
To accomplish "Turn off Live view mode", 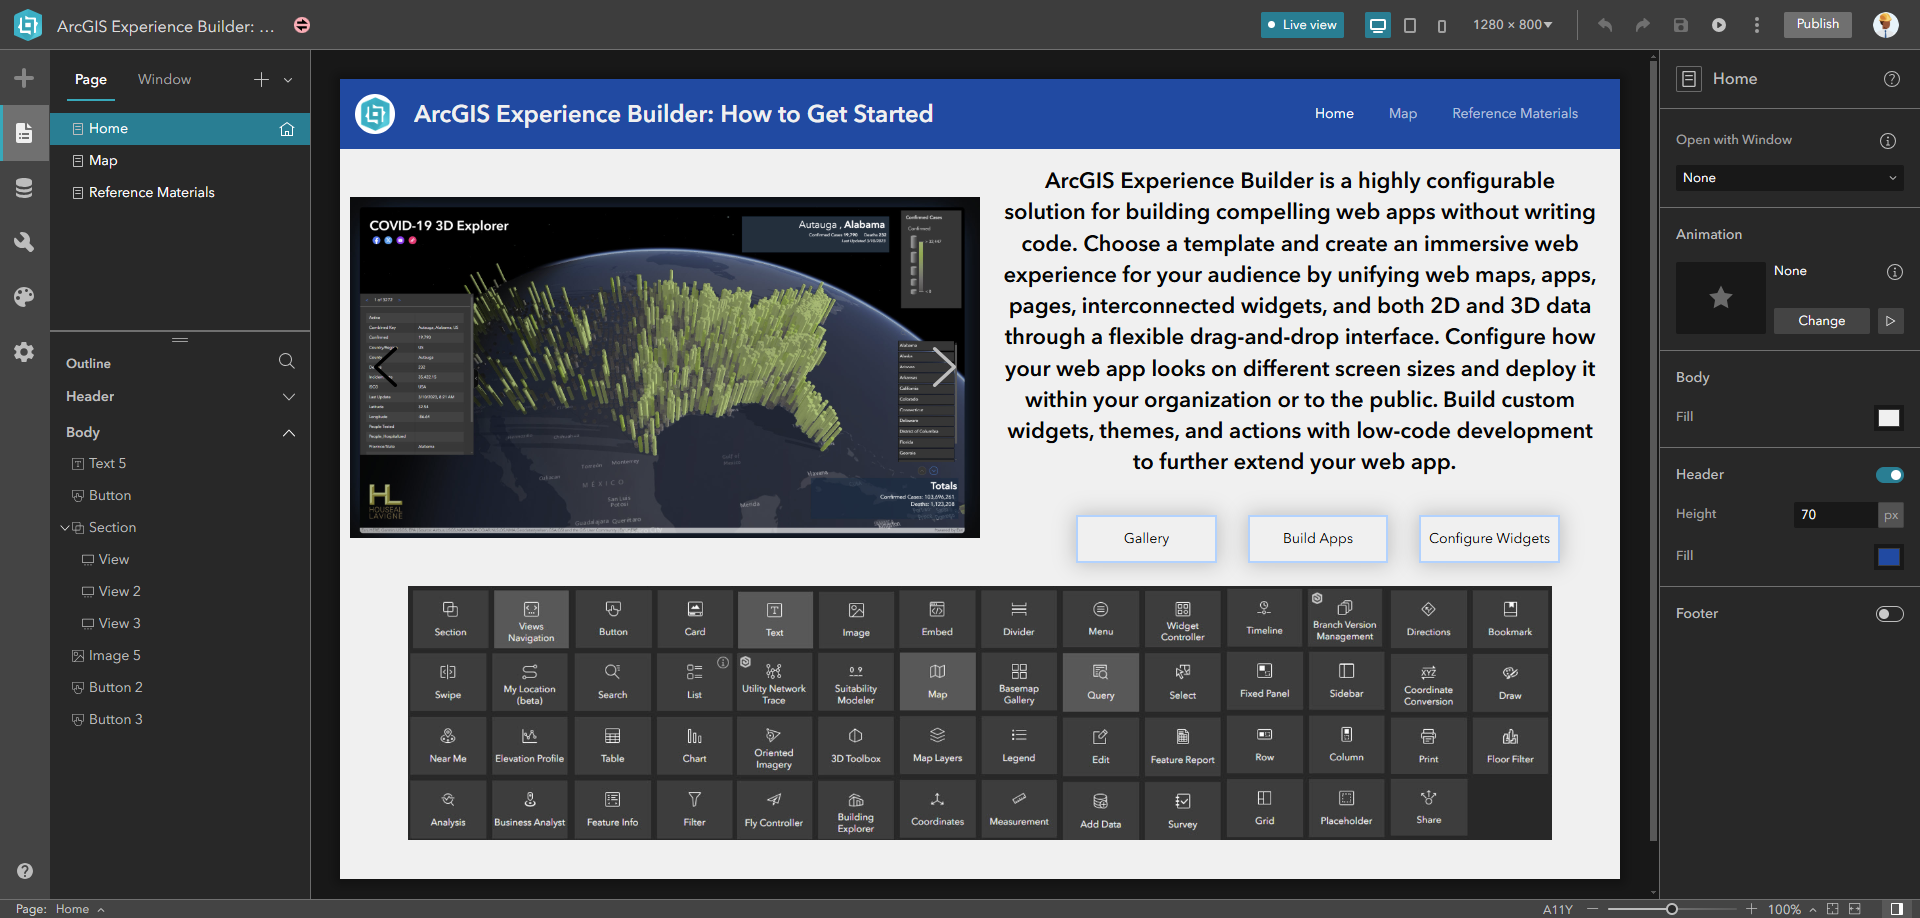I will pyautogui.click(x=1301, y=25).
